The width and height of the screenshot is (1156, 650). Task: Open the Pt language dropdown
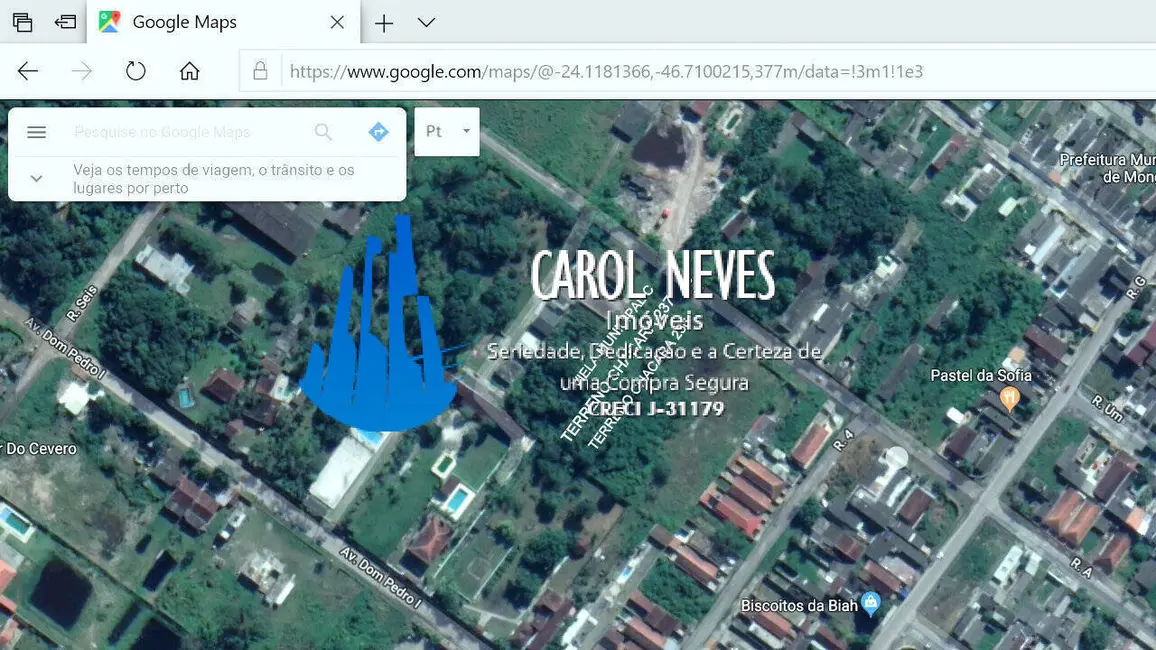click(x=446, y=131)
